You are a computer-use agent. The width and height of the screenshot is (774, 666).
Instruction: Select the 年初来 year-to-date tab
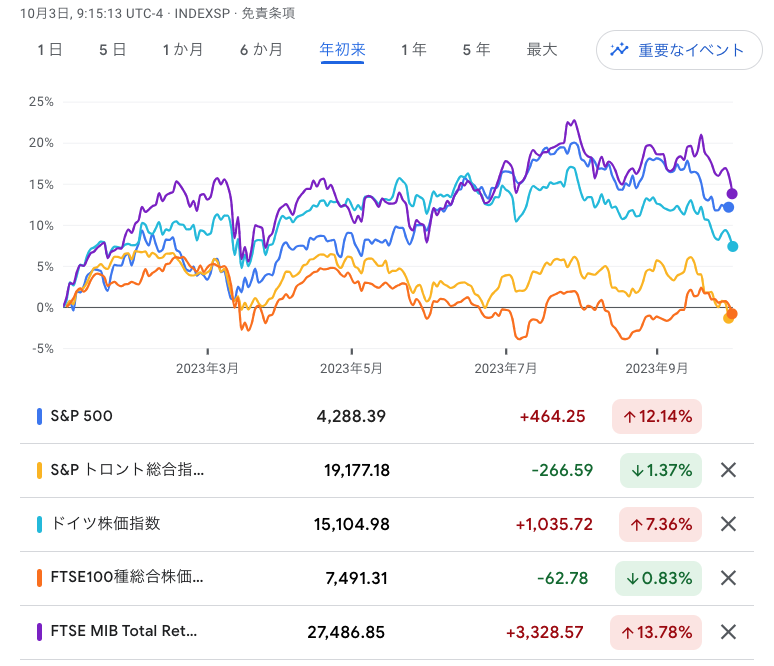[342, 50]
